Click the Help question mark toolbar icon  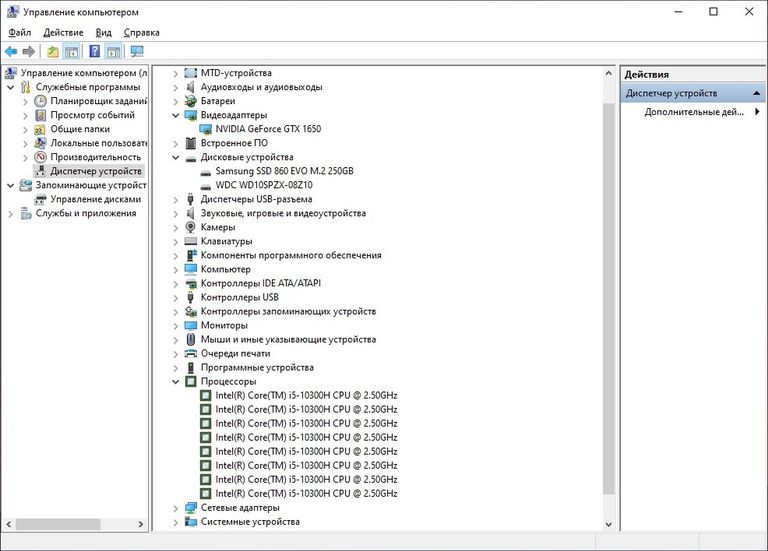tap(94, 51)
